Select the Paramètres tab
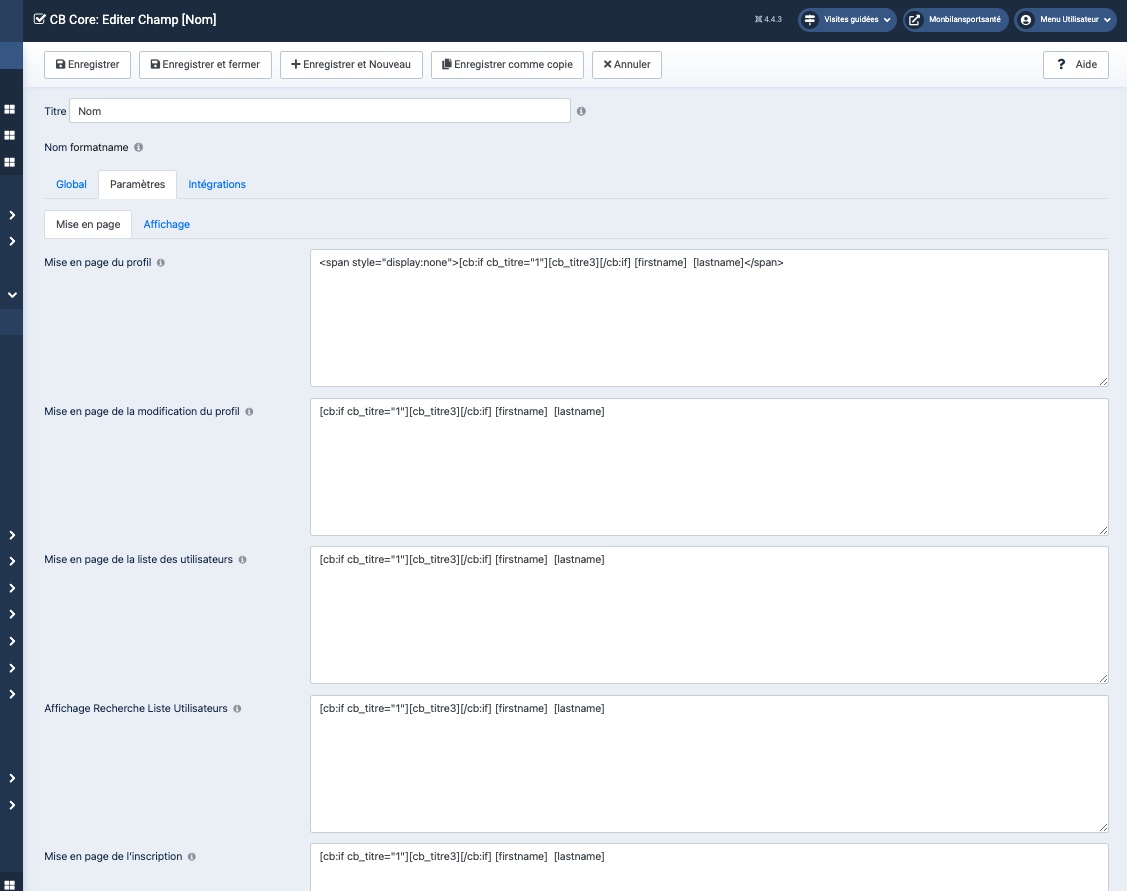Image resolution: width=1127 pixels, height=891 pixels. (137, 185)
